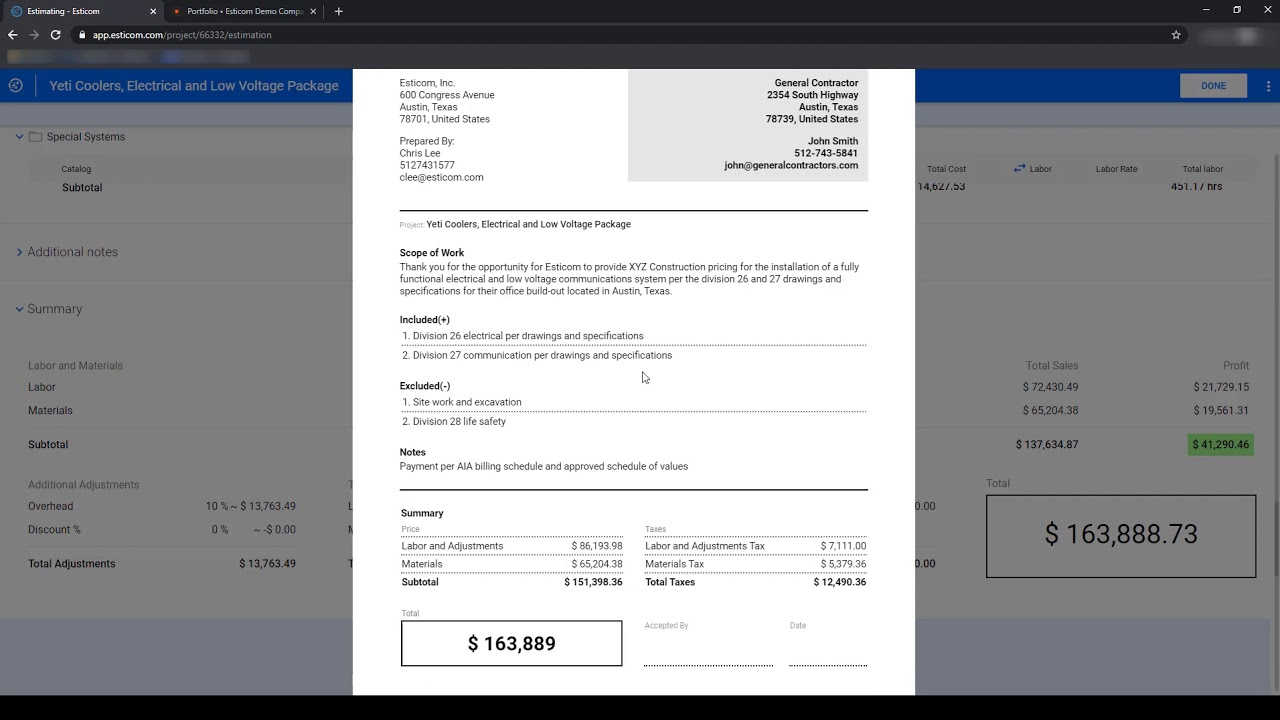Click the john@generalcontractors.com email

pyautogui.click(x=791, y=166)
